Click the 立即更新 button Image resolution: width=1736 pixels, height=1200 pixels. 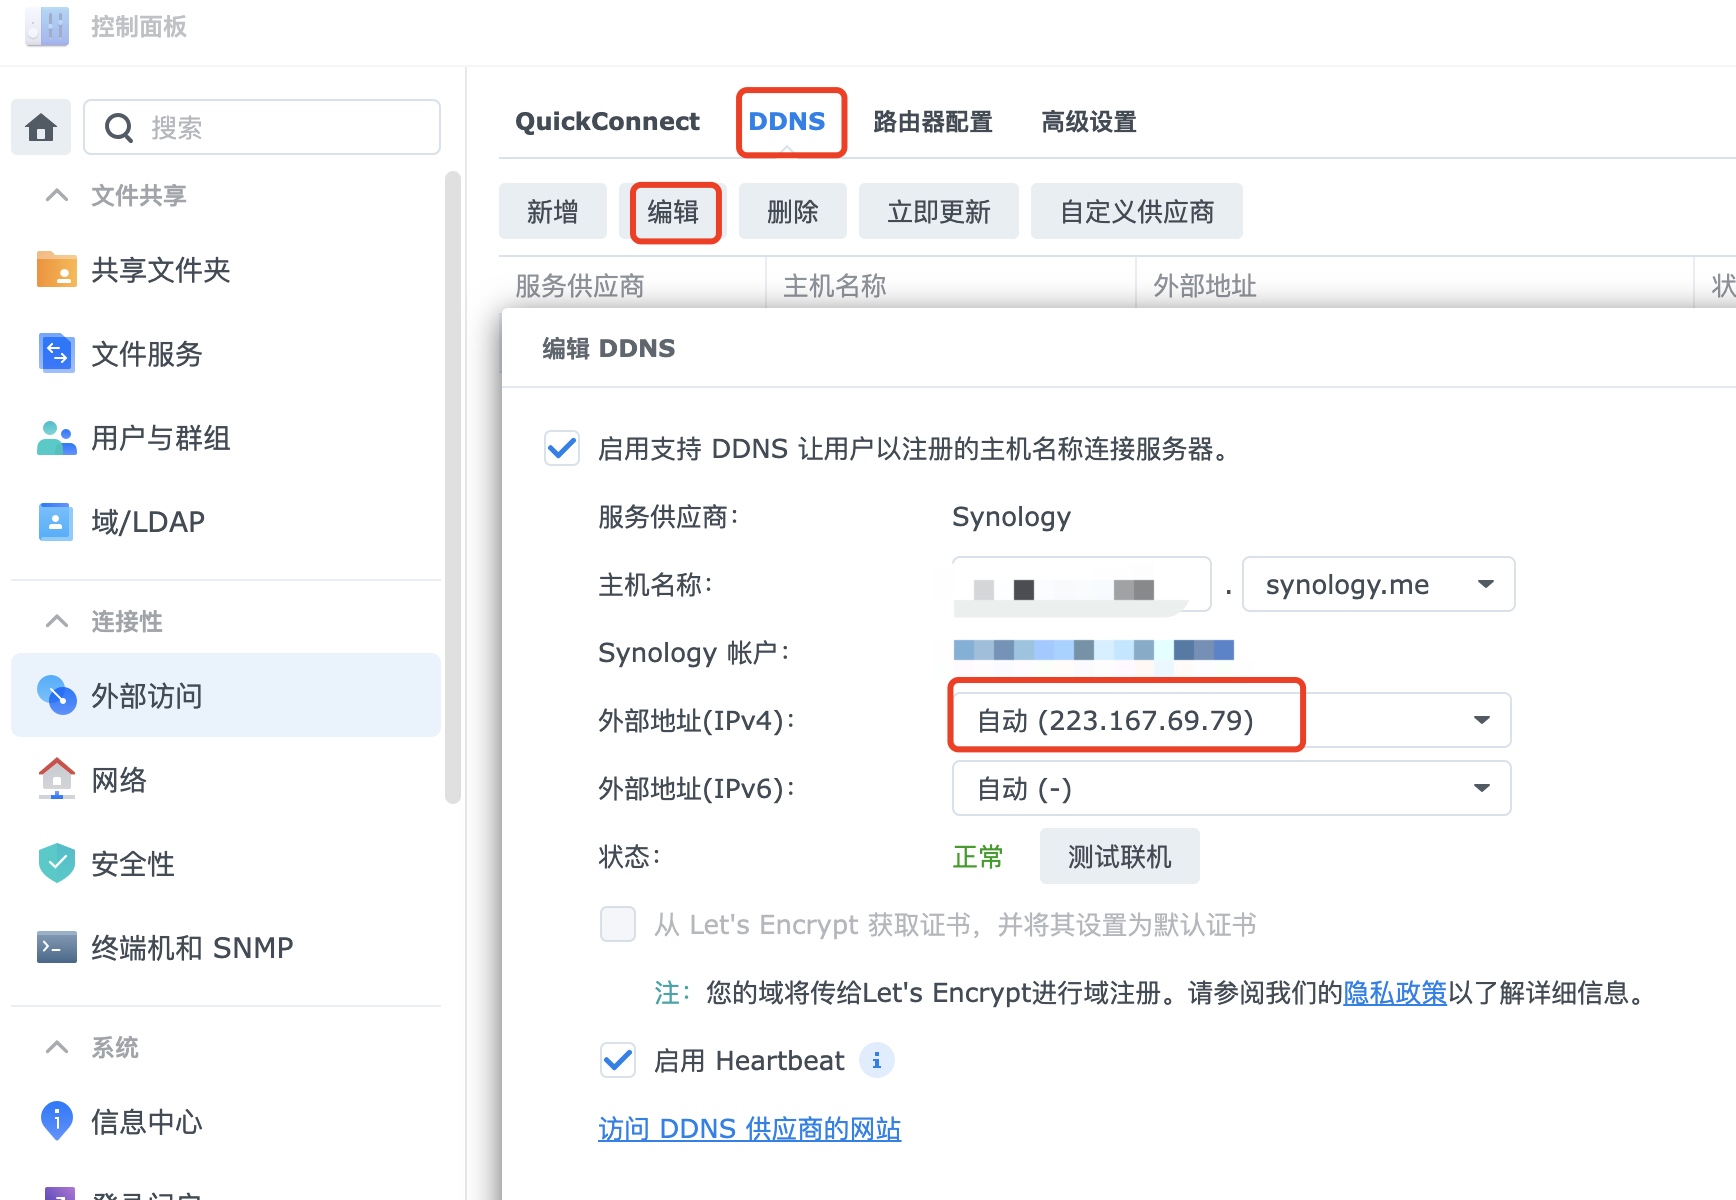coord(939,211)
